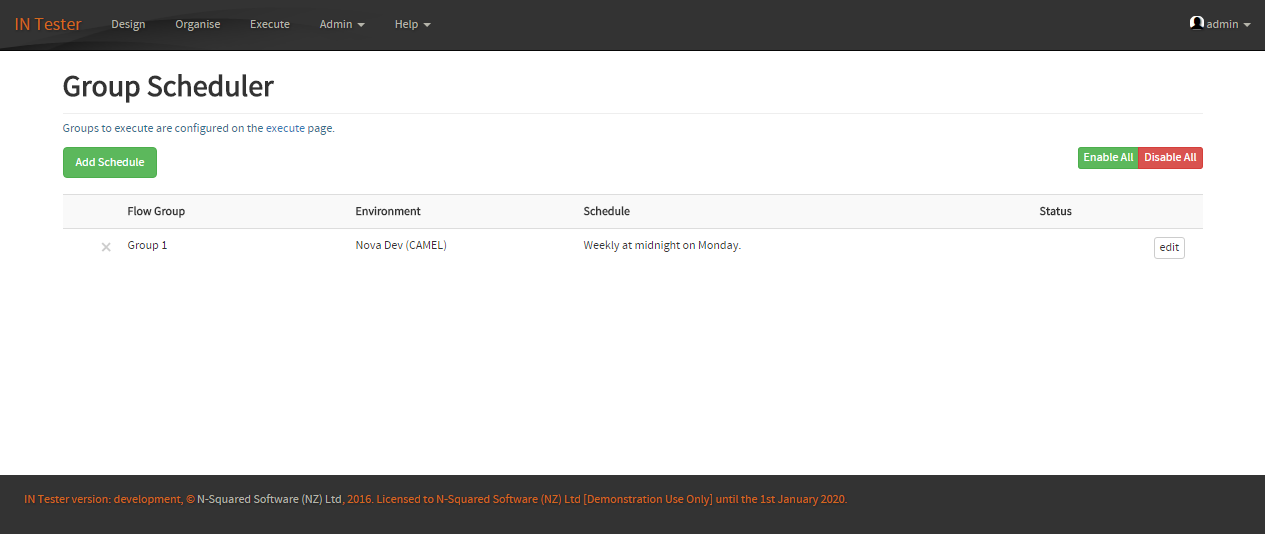
Task: Go to the Organise page
Action: coord(198,24)
